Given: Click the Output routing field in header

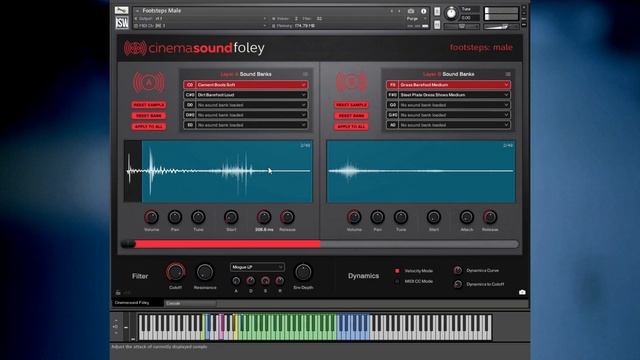Looking at the screenshot, I should click(x=200, y=18).
